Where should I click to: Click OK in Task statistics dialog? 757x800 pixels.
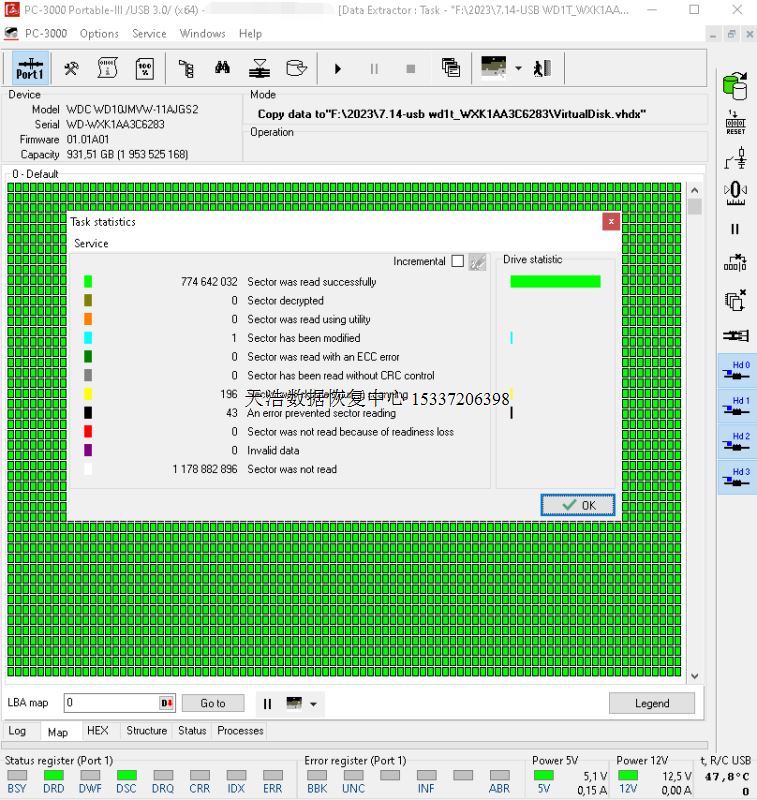click(578, 505)
